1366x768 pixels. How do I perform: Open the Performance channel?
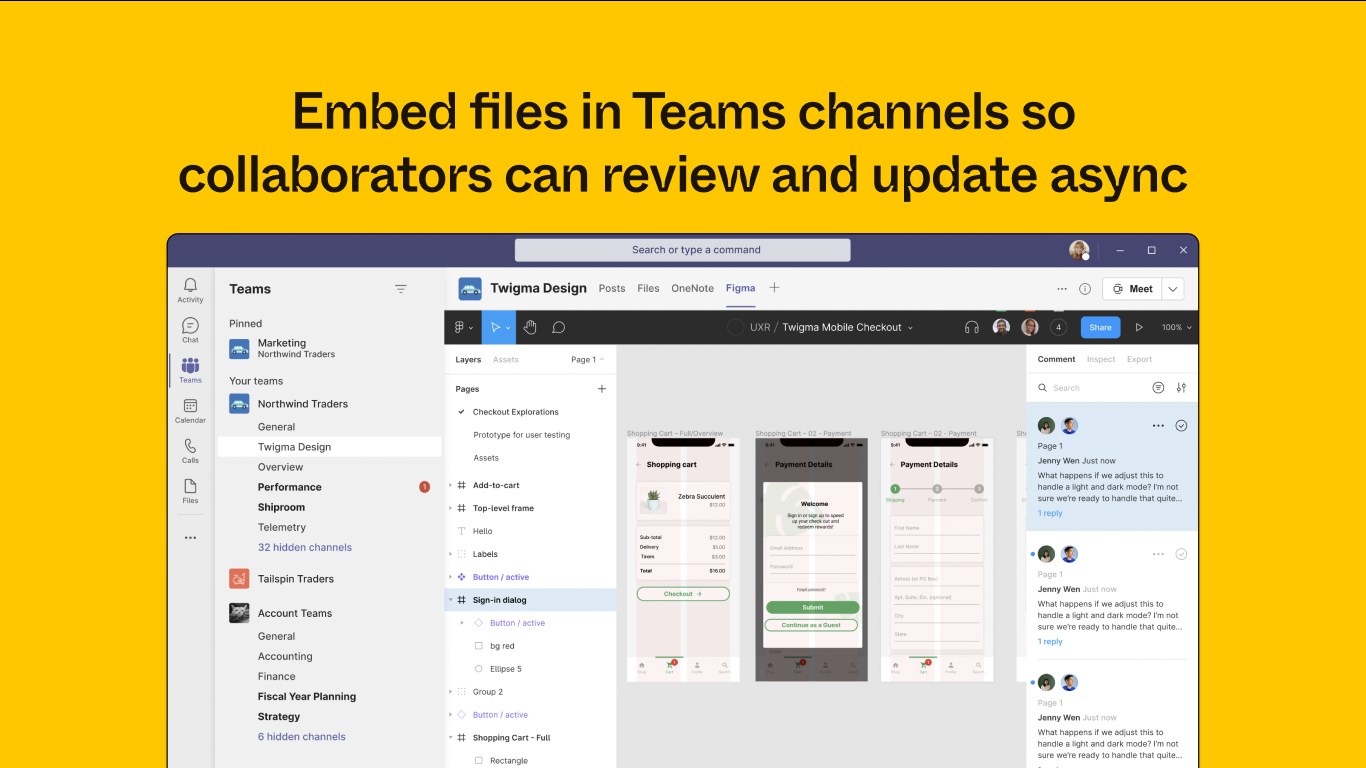[x=290, y=487]
